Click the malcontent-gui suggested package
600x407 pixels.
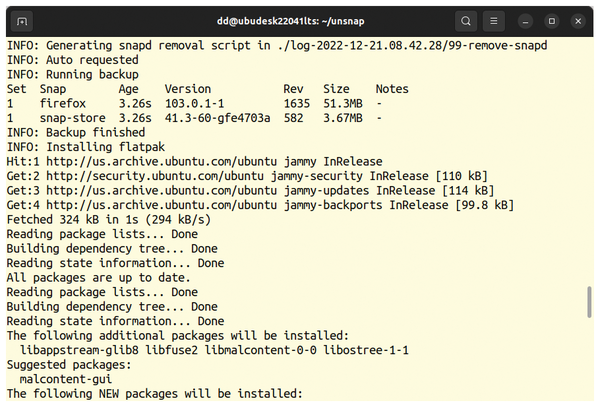[66, 379]
